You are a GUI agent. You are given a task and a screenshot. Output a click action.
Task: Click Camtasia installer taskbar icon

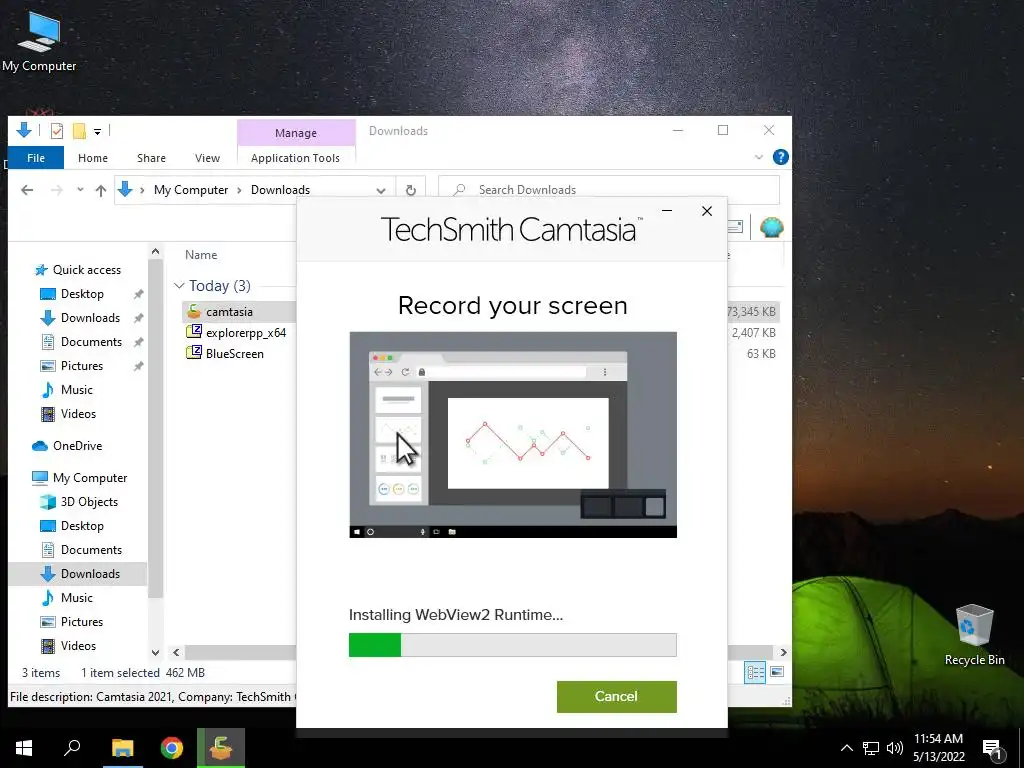pos(221,748)
